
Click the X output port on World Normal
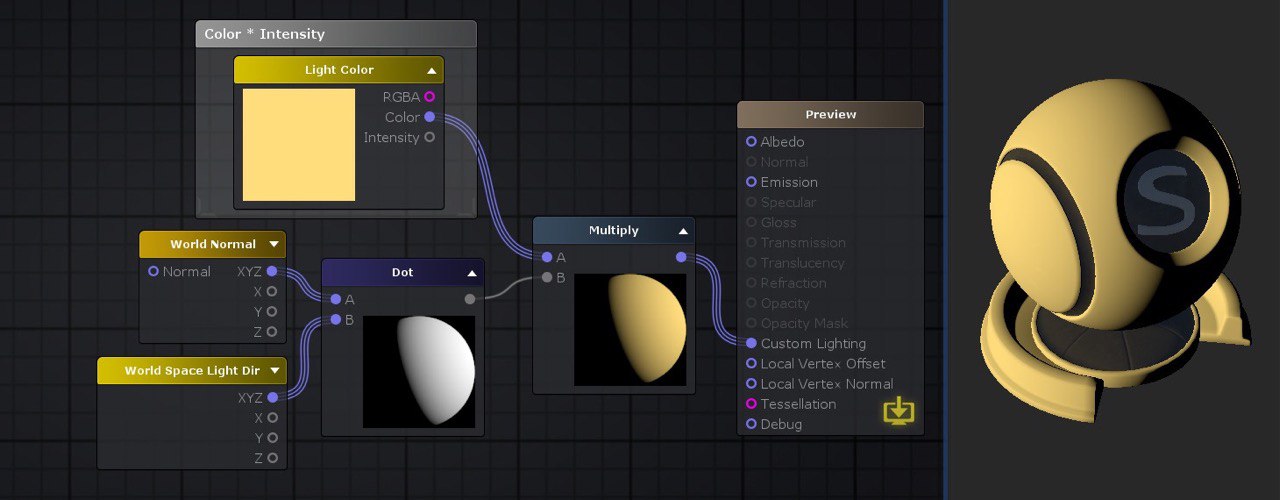point(272,291)
